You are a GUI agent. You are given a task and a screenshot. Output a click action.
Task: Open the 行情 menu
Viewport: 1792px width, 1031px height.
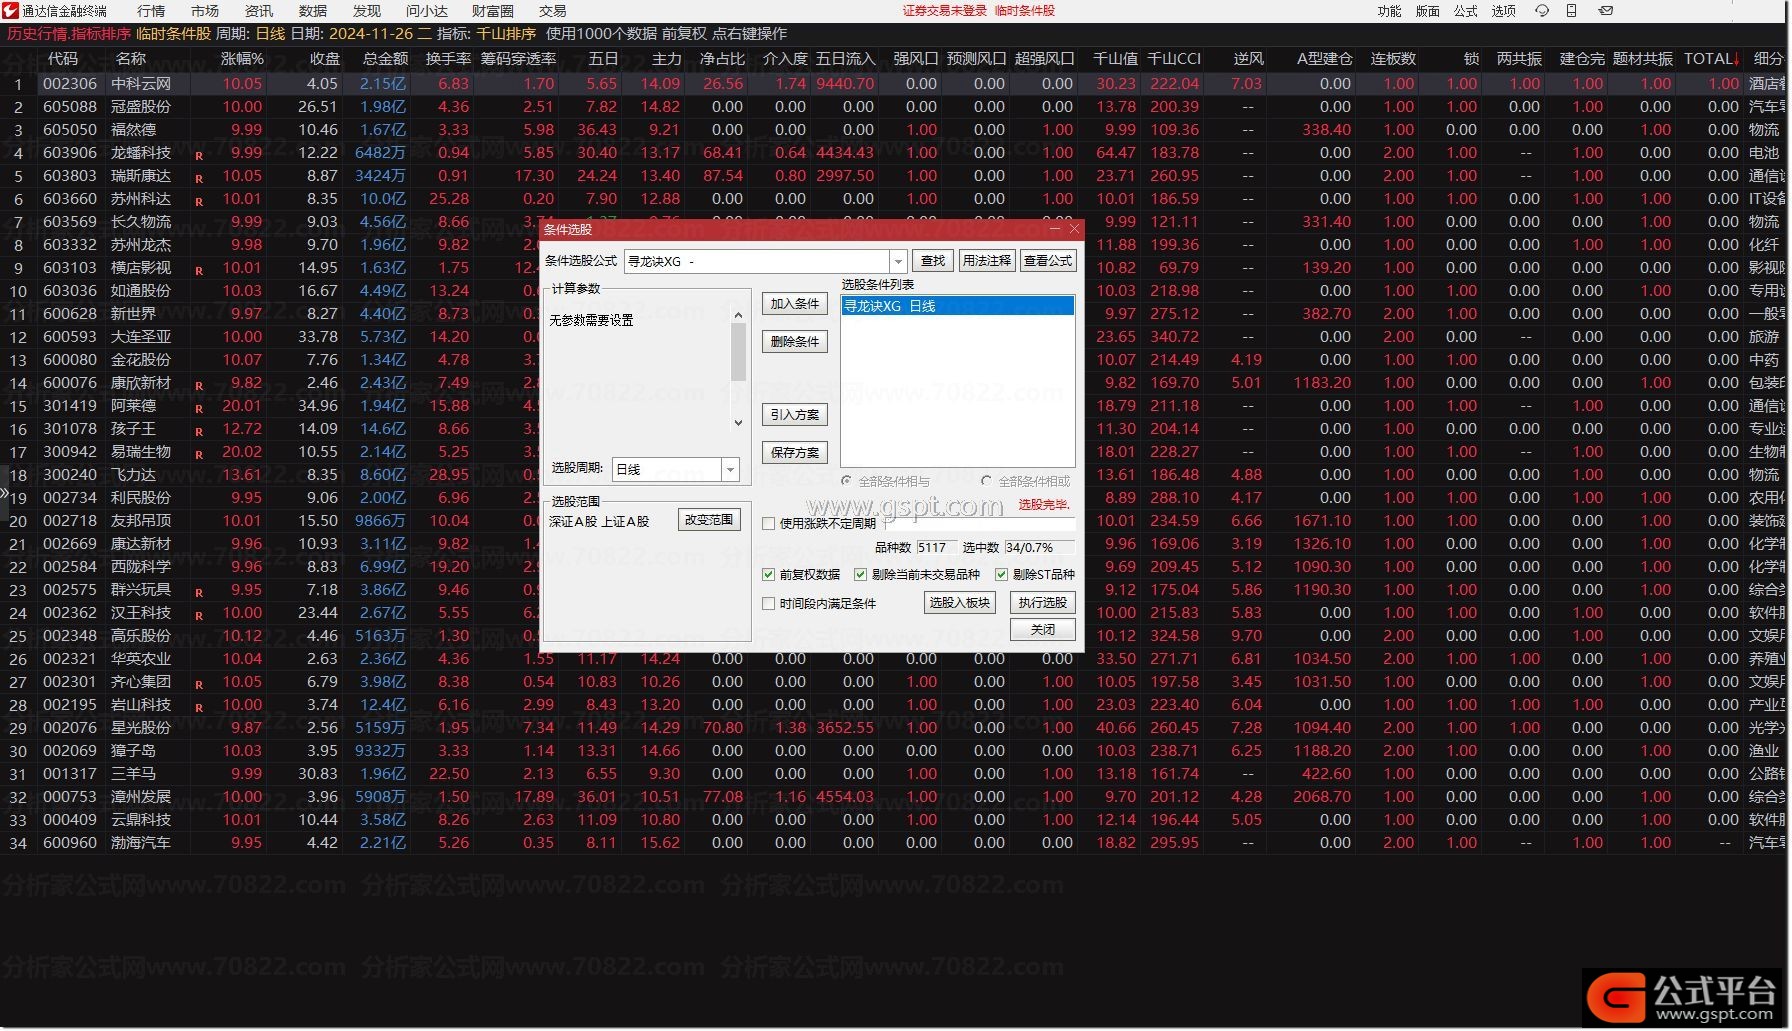tap(151, 11)
